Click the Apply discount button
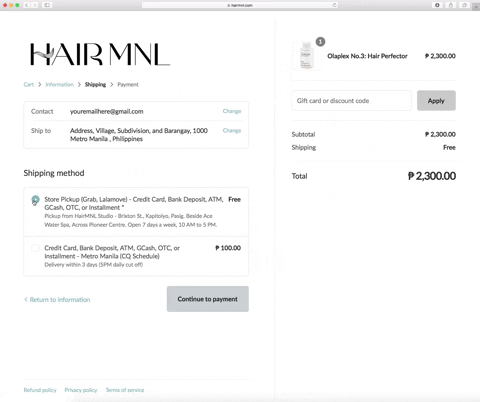Screen dimensions: 480x402 click(436, 101)
